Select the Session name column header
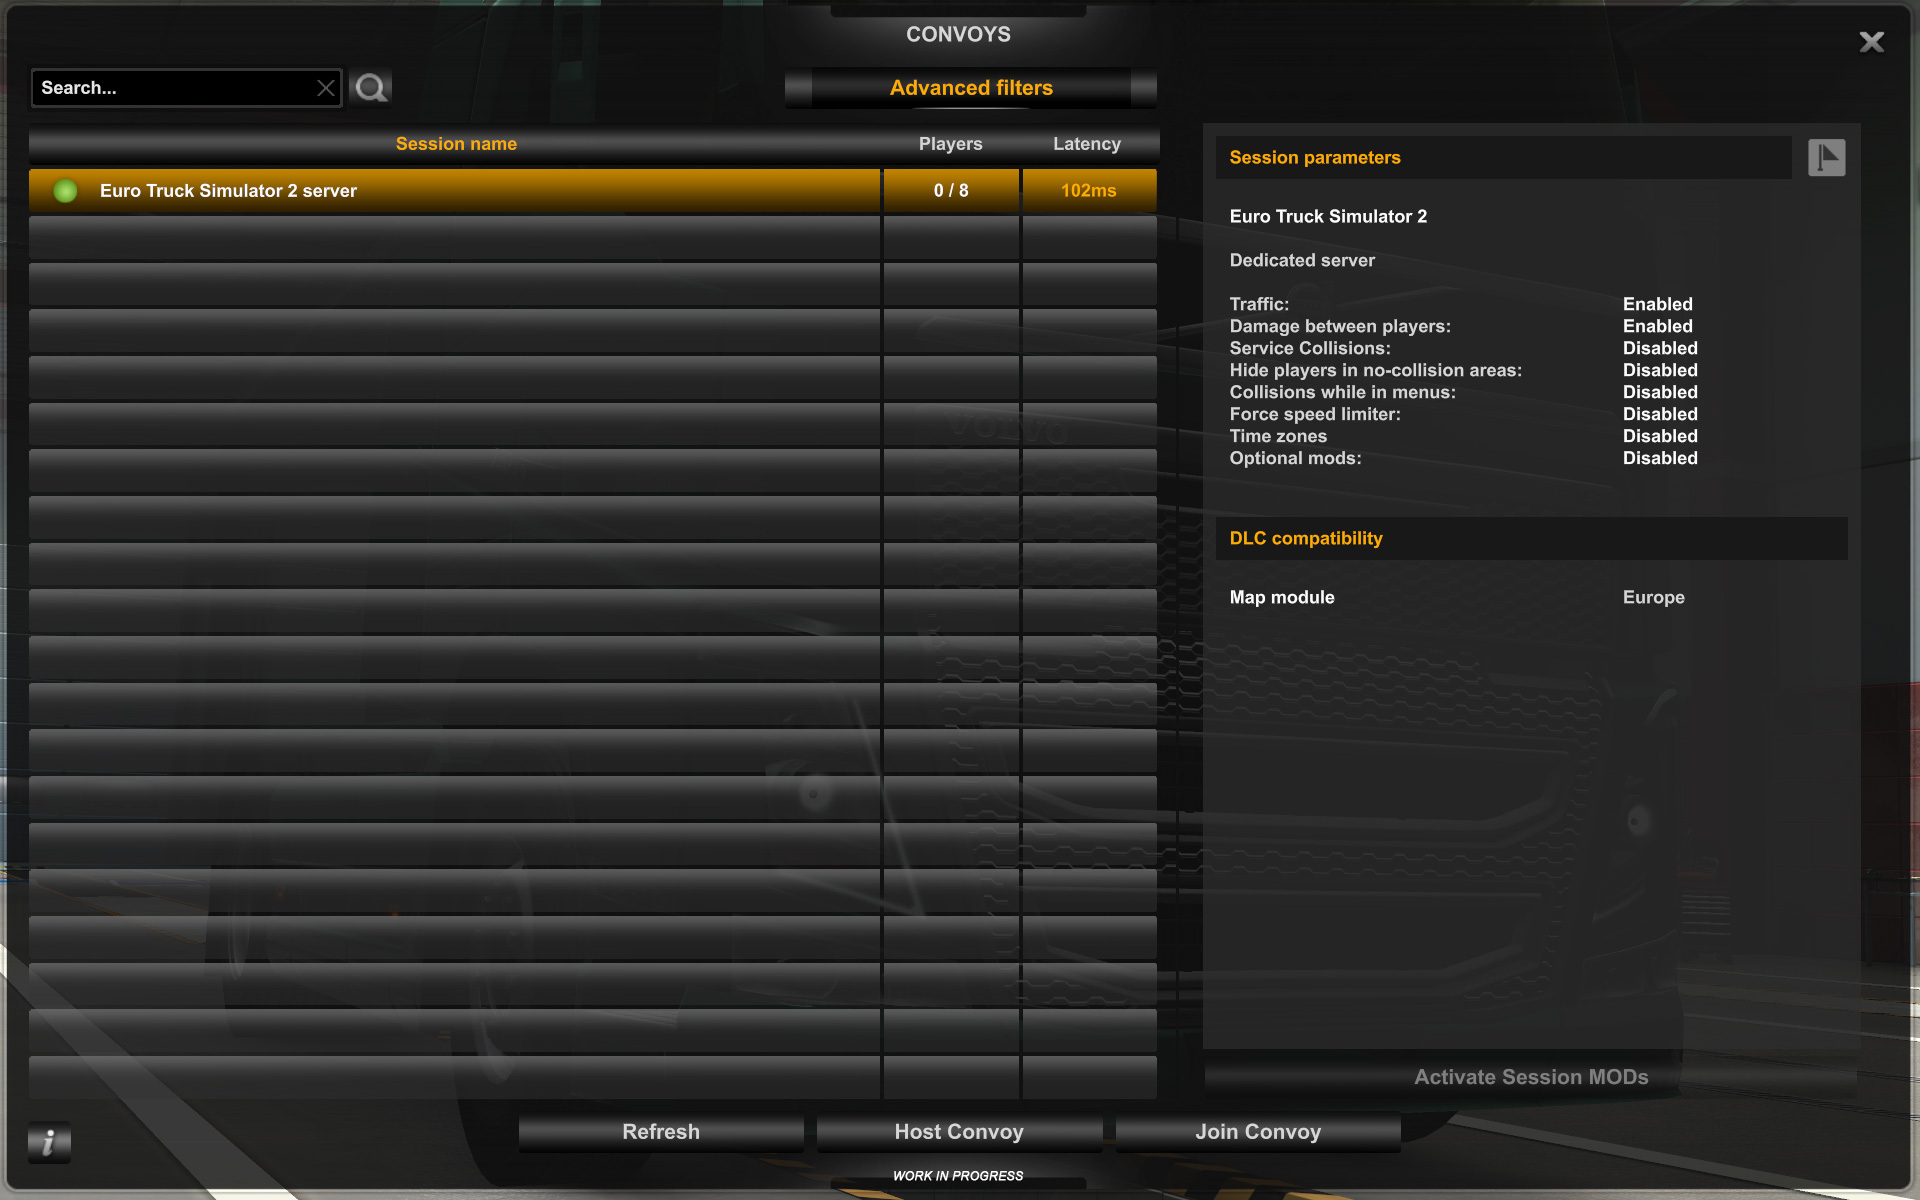 click(x=455, y=142)
